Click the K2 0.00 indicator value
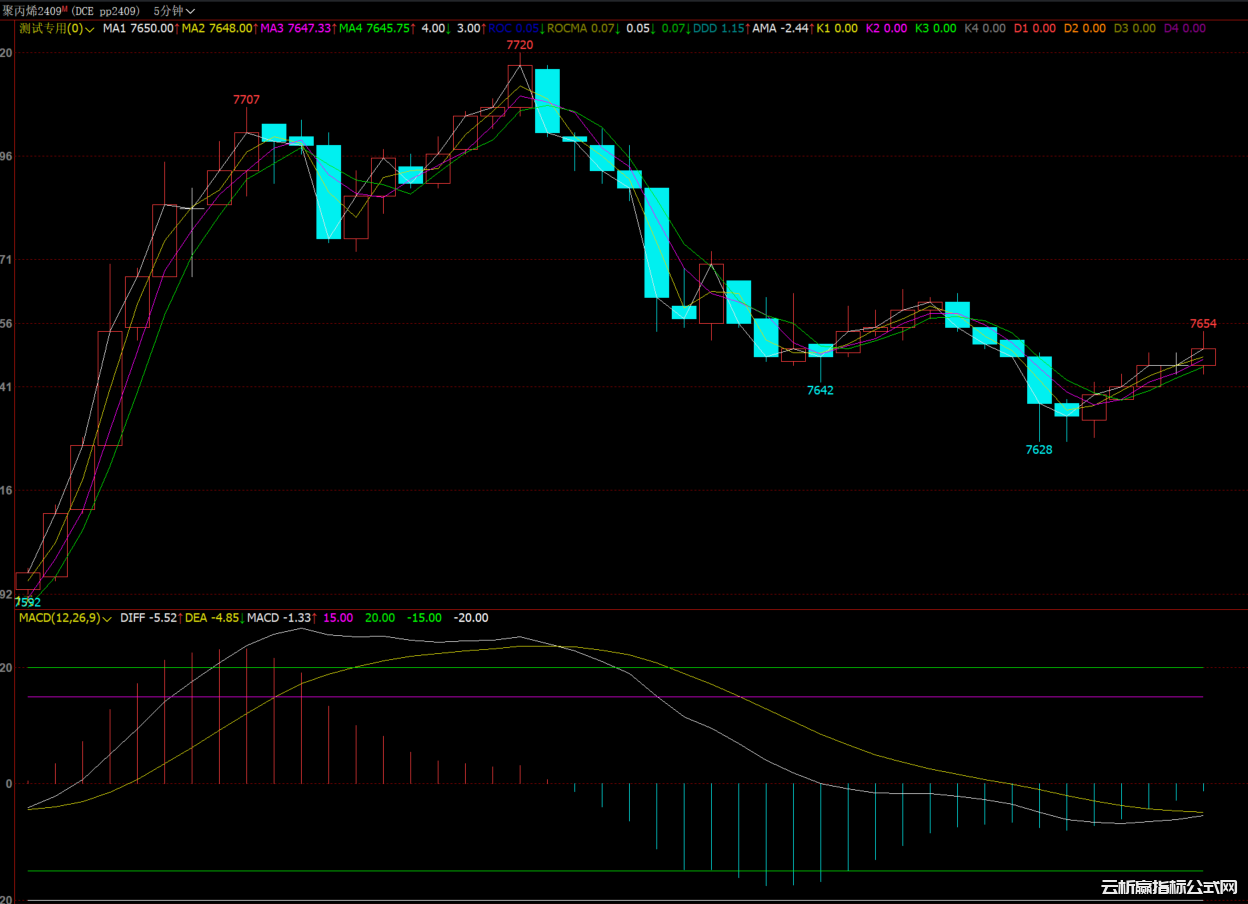 [x=886, y=28]
